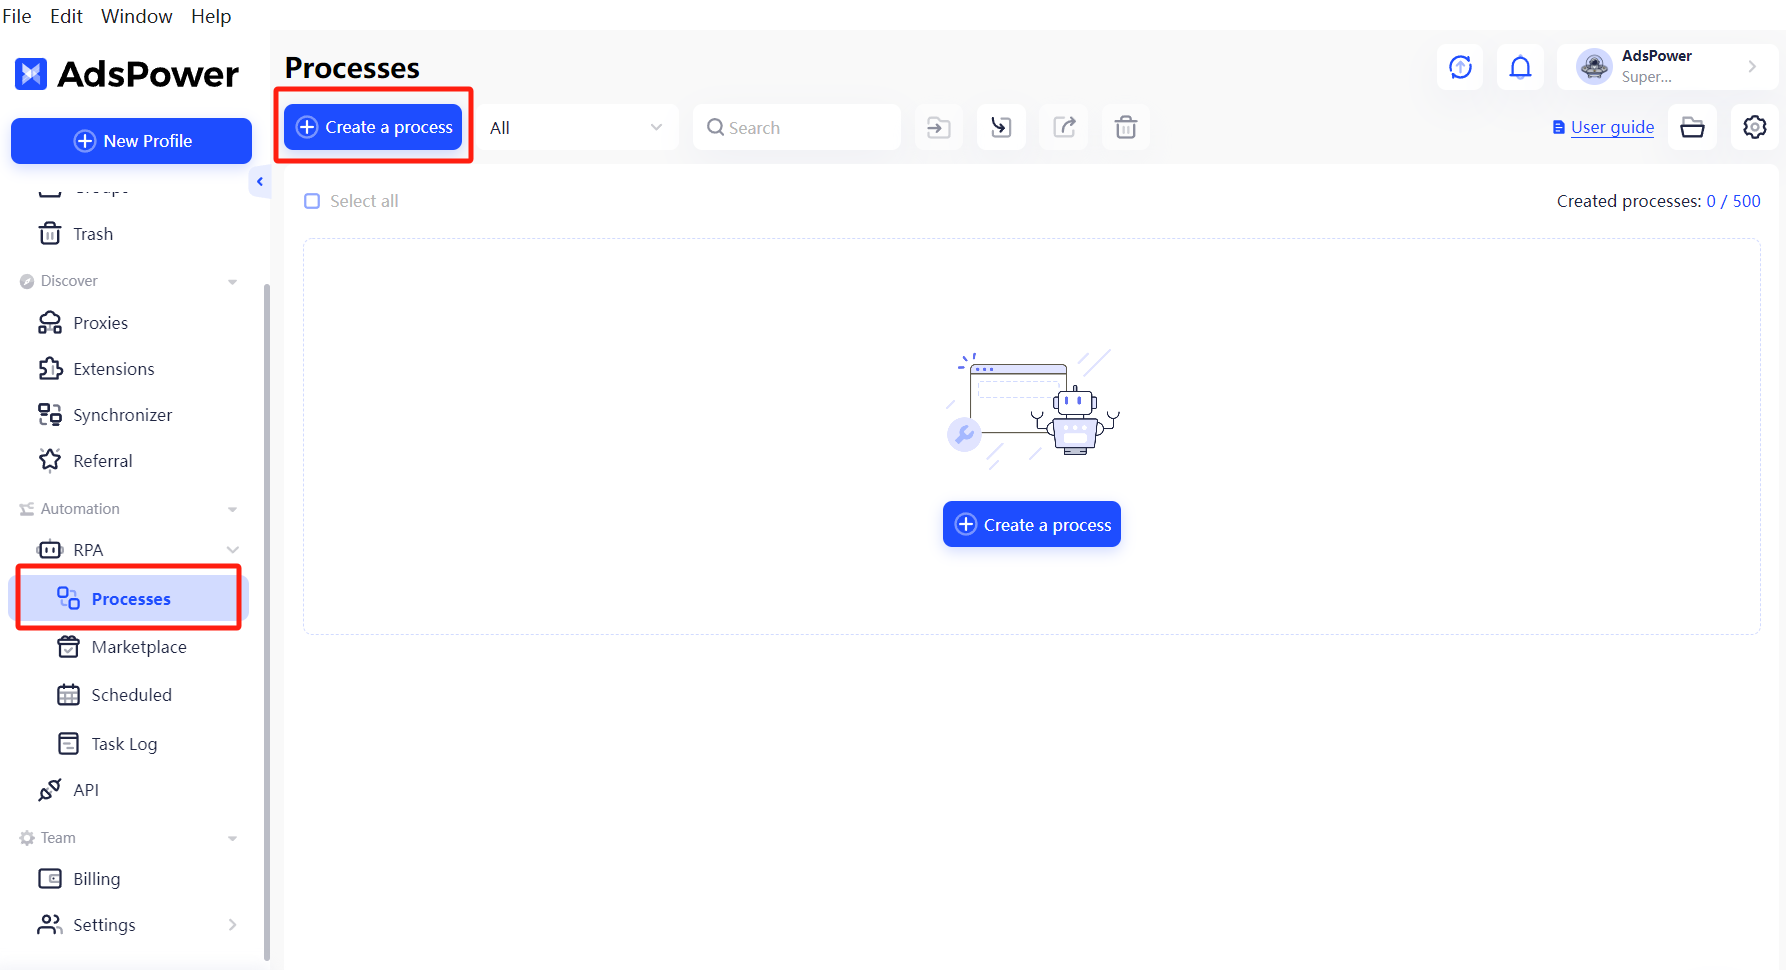Share a process using the share icon
This screenshot has height=970, width=1786.
point(1063,127)
